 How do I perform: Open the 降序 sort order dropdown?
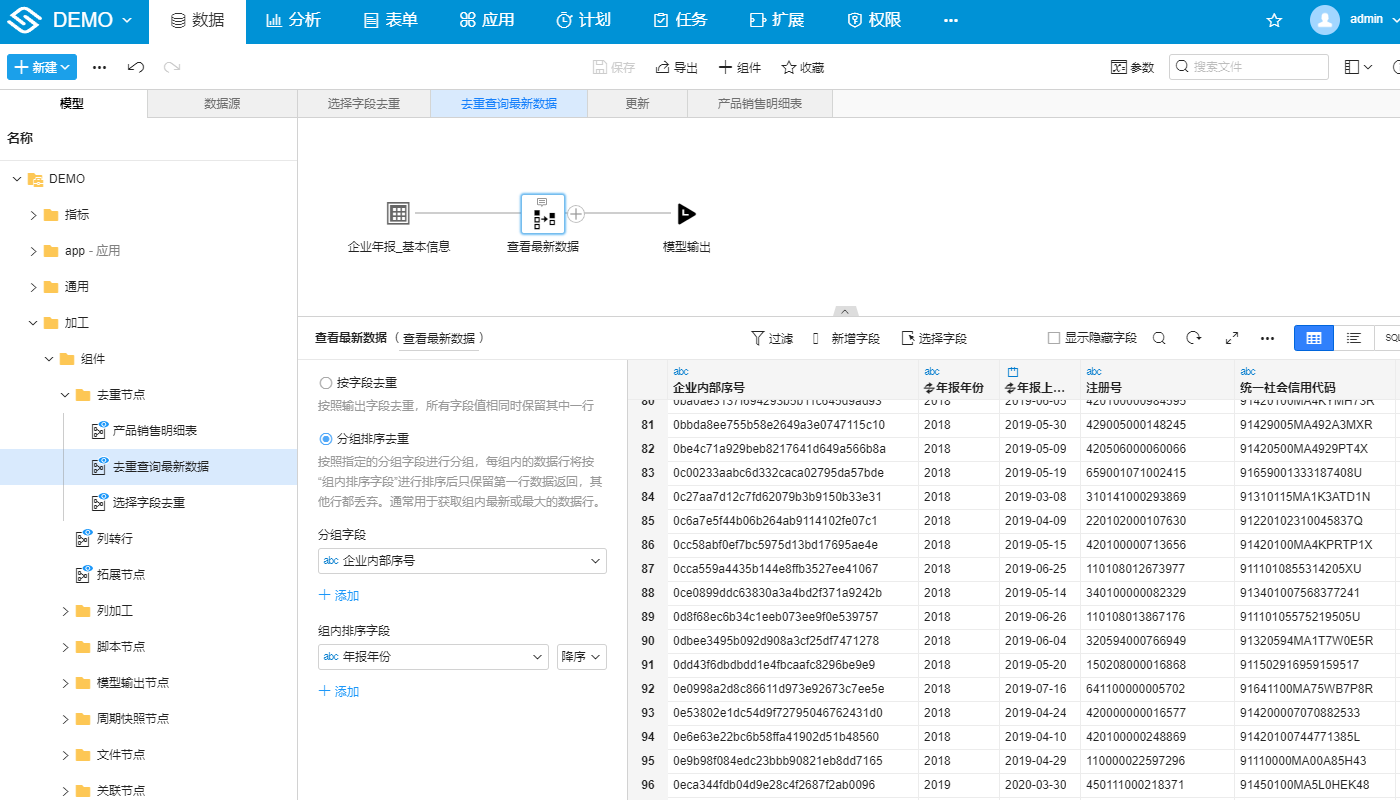(x=581, y=657)
